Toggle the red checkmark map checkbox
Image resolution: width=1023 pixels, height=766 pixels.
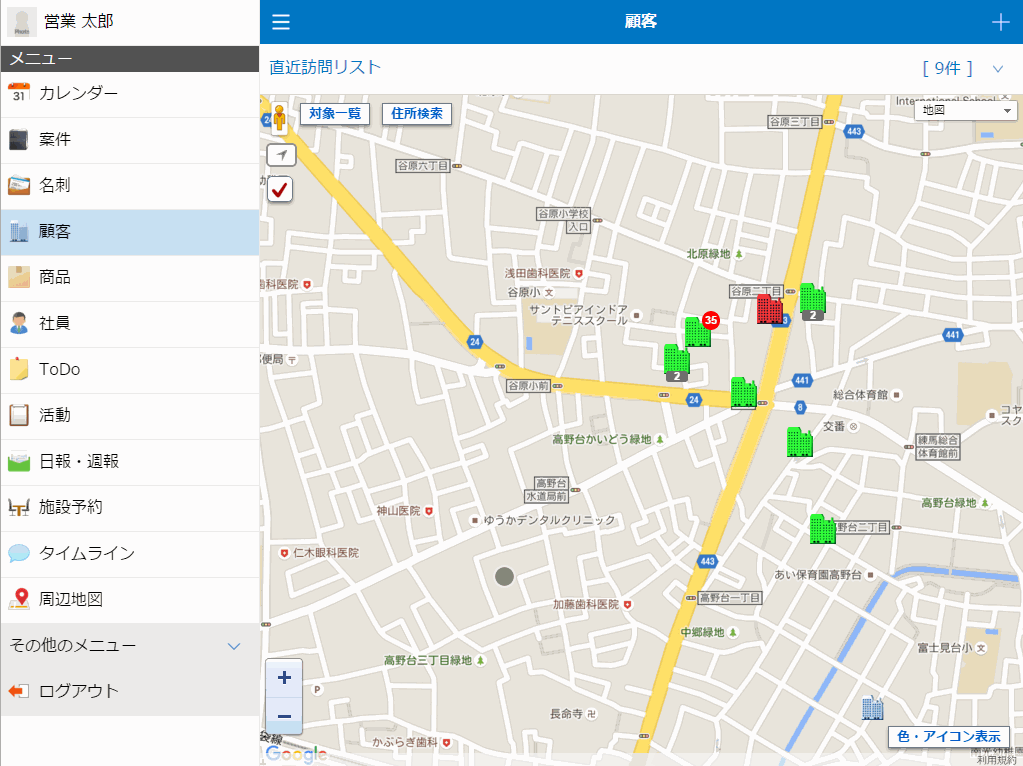coord(280,189)
